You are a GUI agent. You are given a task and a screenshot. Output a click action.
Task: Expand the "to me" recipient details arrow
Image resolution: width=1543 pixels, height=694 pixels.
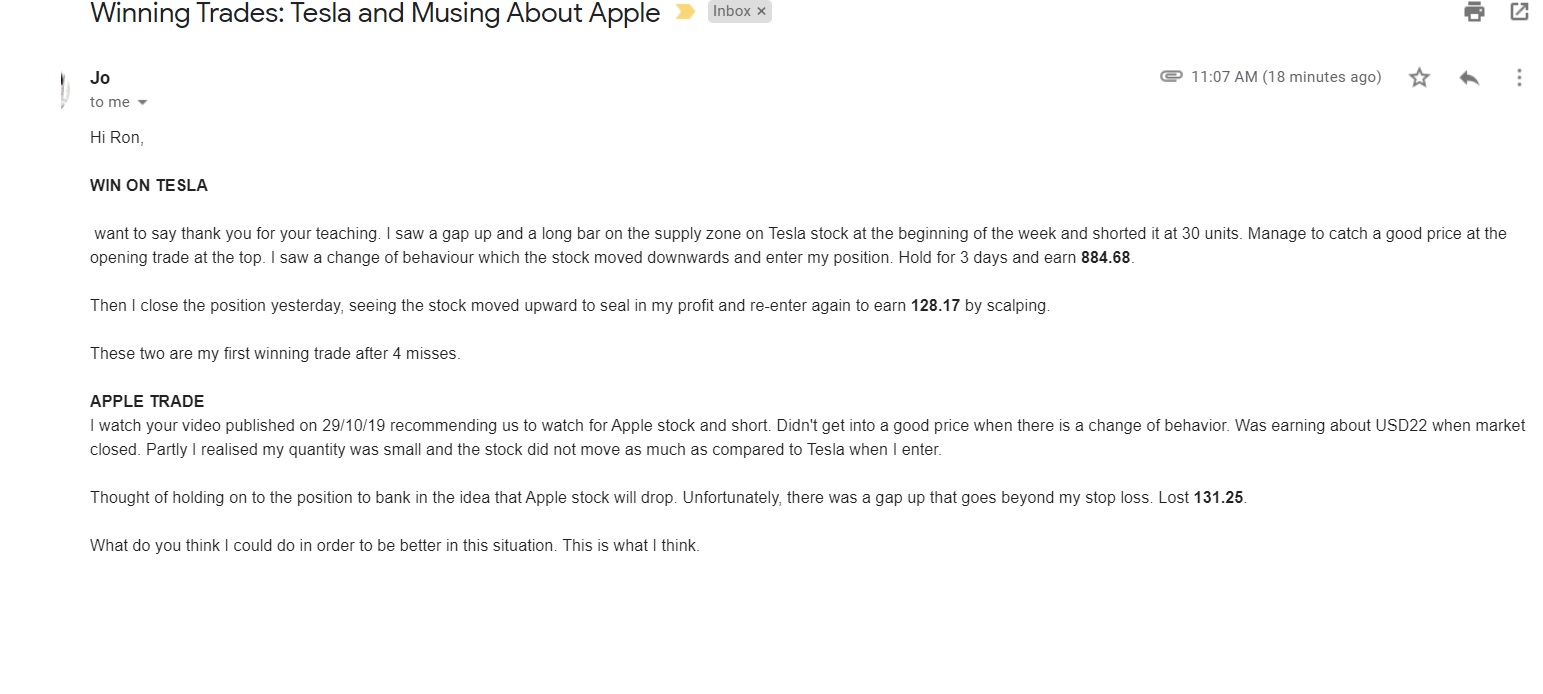[142, 103]
